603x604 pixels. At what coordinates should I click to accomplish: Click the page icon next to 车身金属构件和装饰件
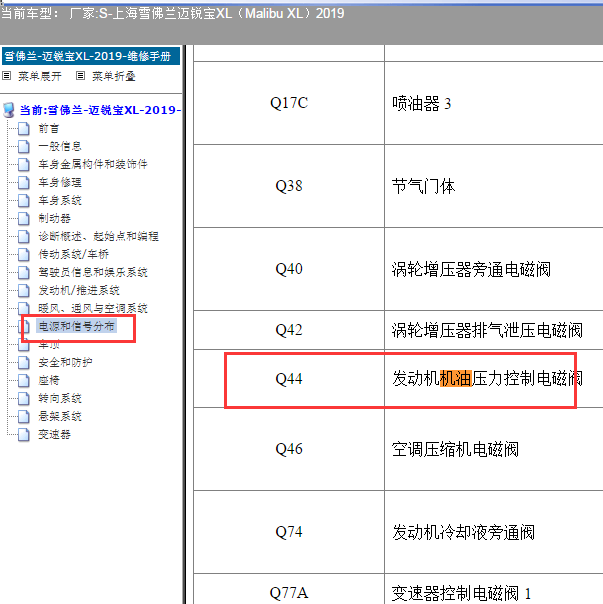[x=24, y=164]
